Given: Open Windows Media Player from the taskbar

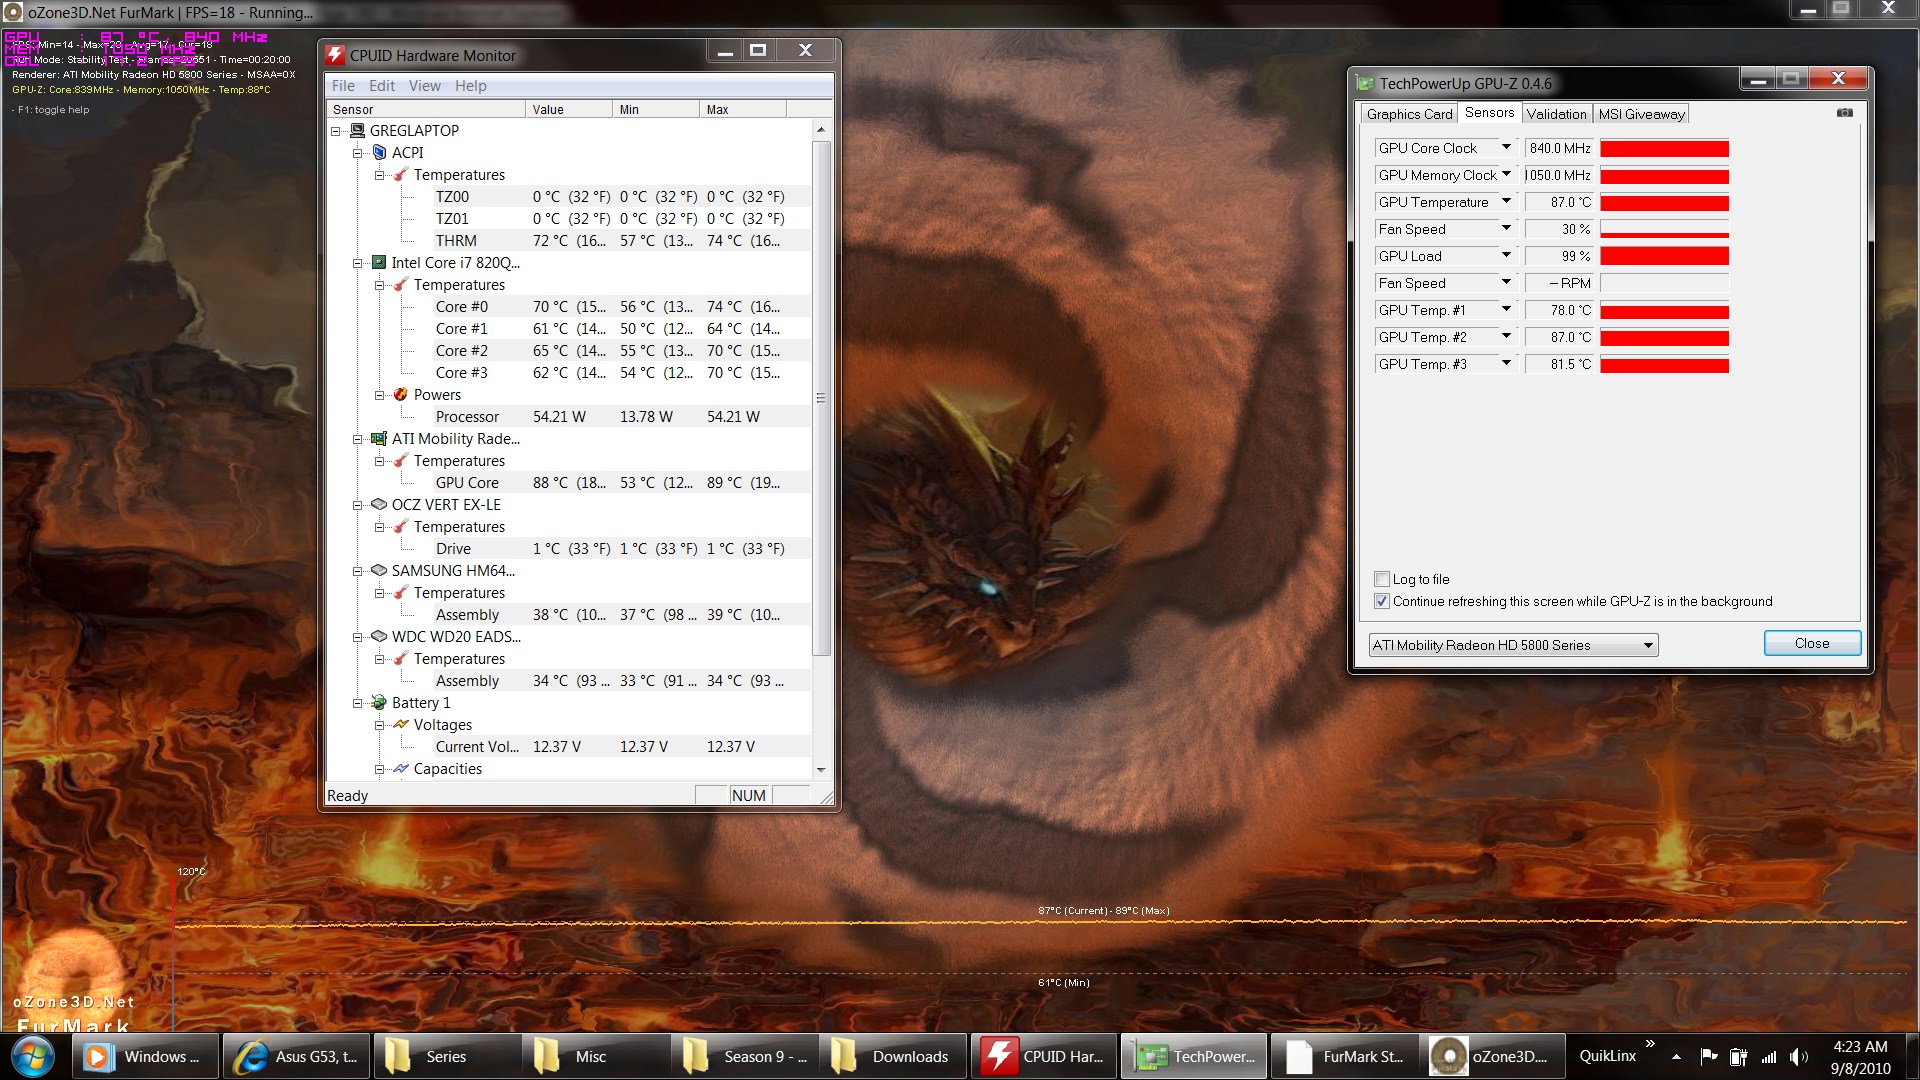Looking at the screenshot, I should pos(145,1056).
